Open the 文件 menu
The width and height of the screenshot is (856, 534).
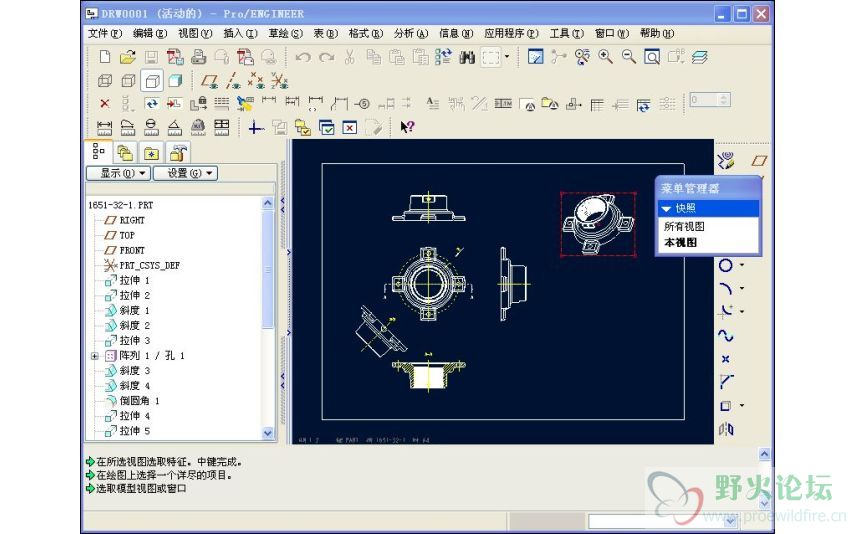pos(105,33)
